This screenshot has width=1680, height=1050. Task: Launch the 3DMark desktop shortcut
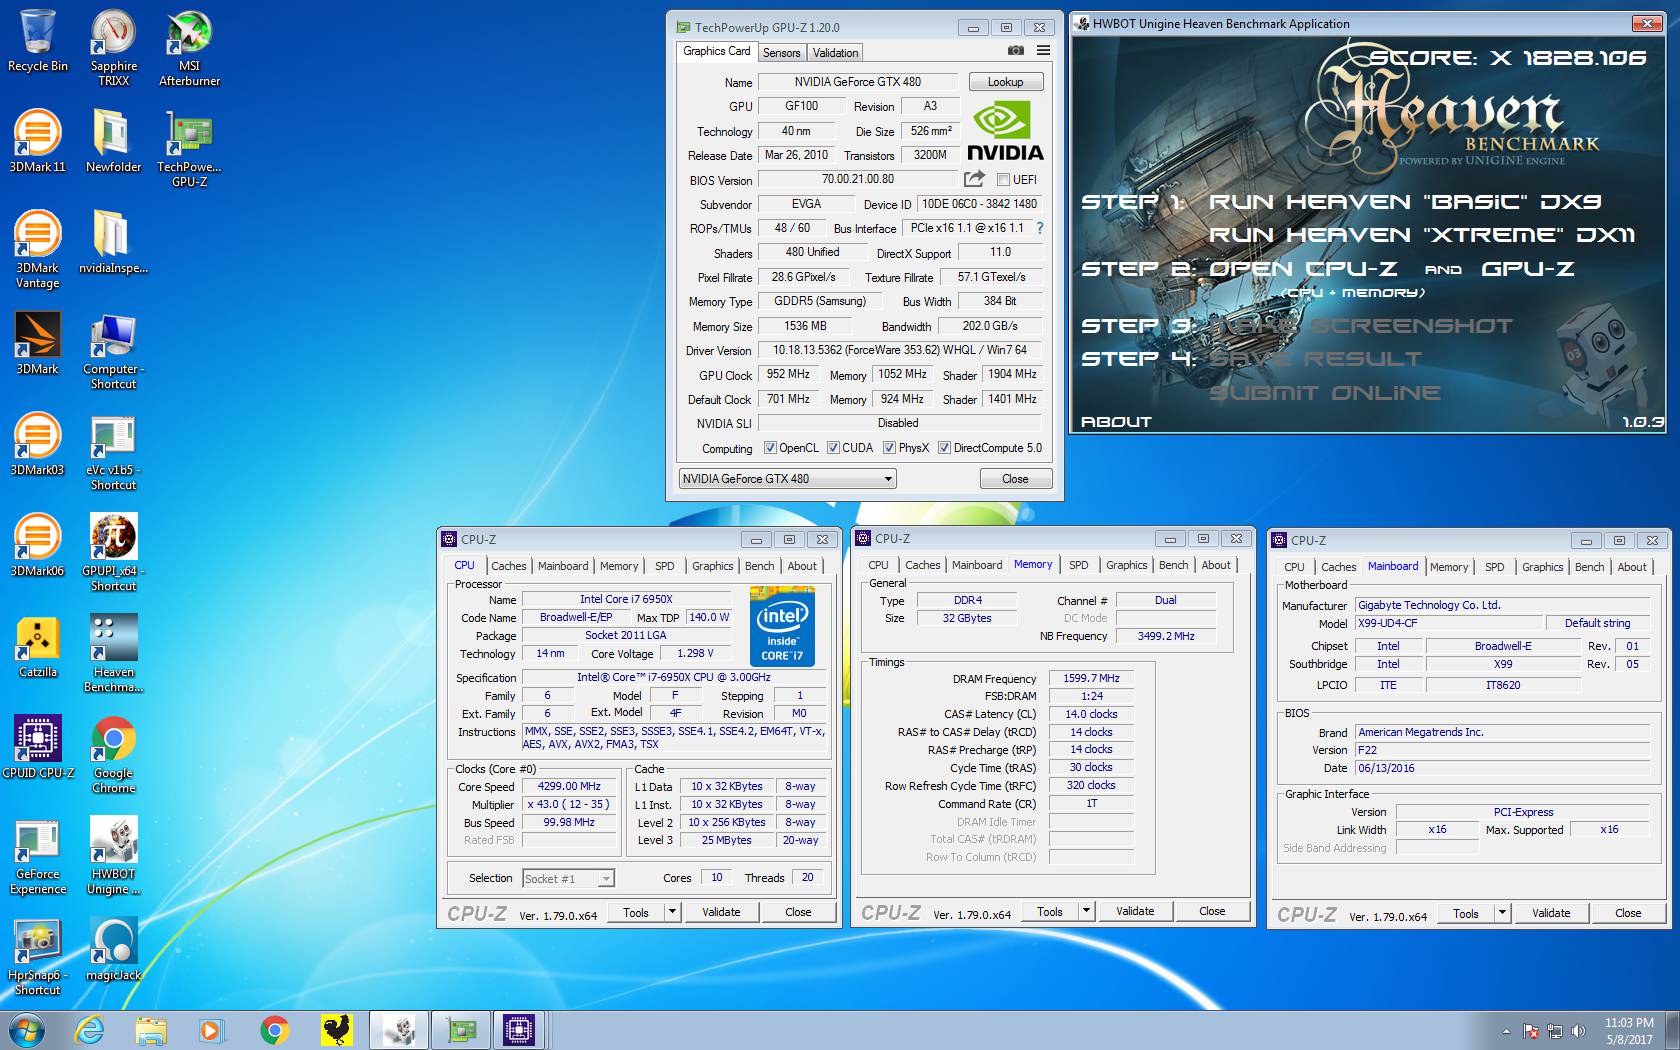[38, 343]
